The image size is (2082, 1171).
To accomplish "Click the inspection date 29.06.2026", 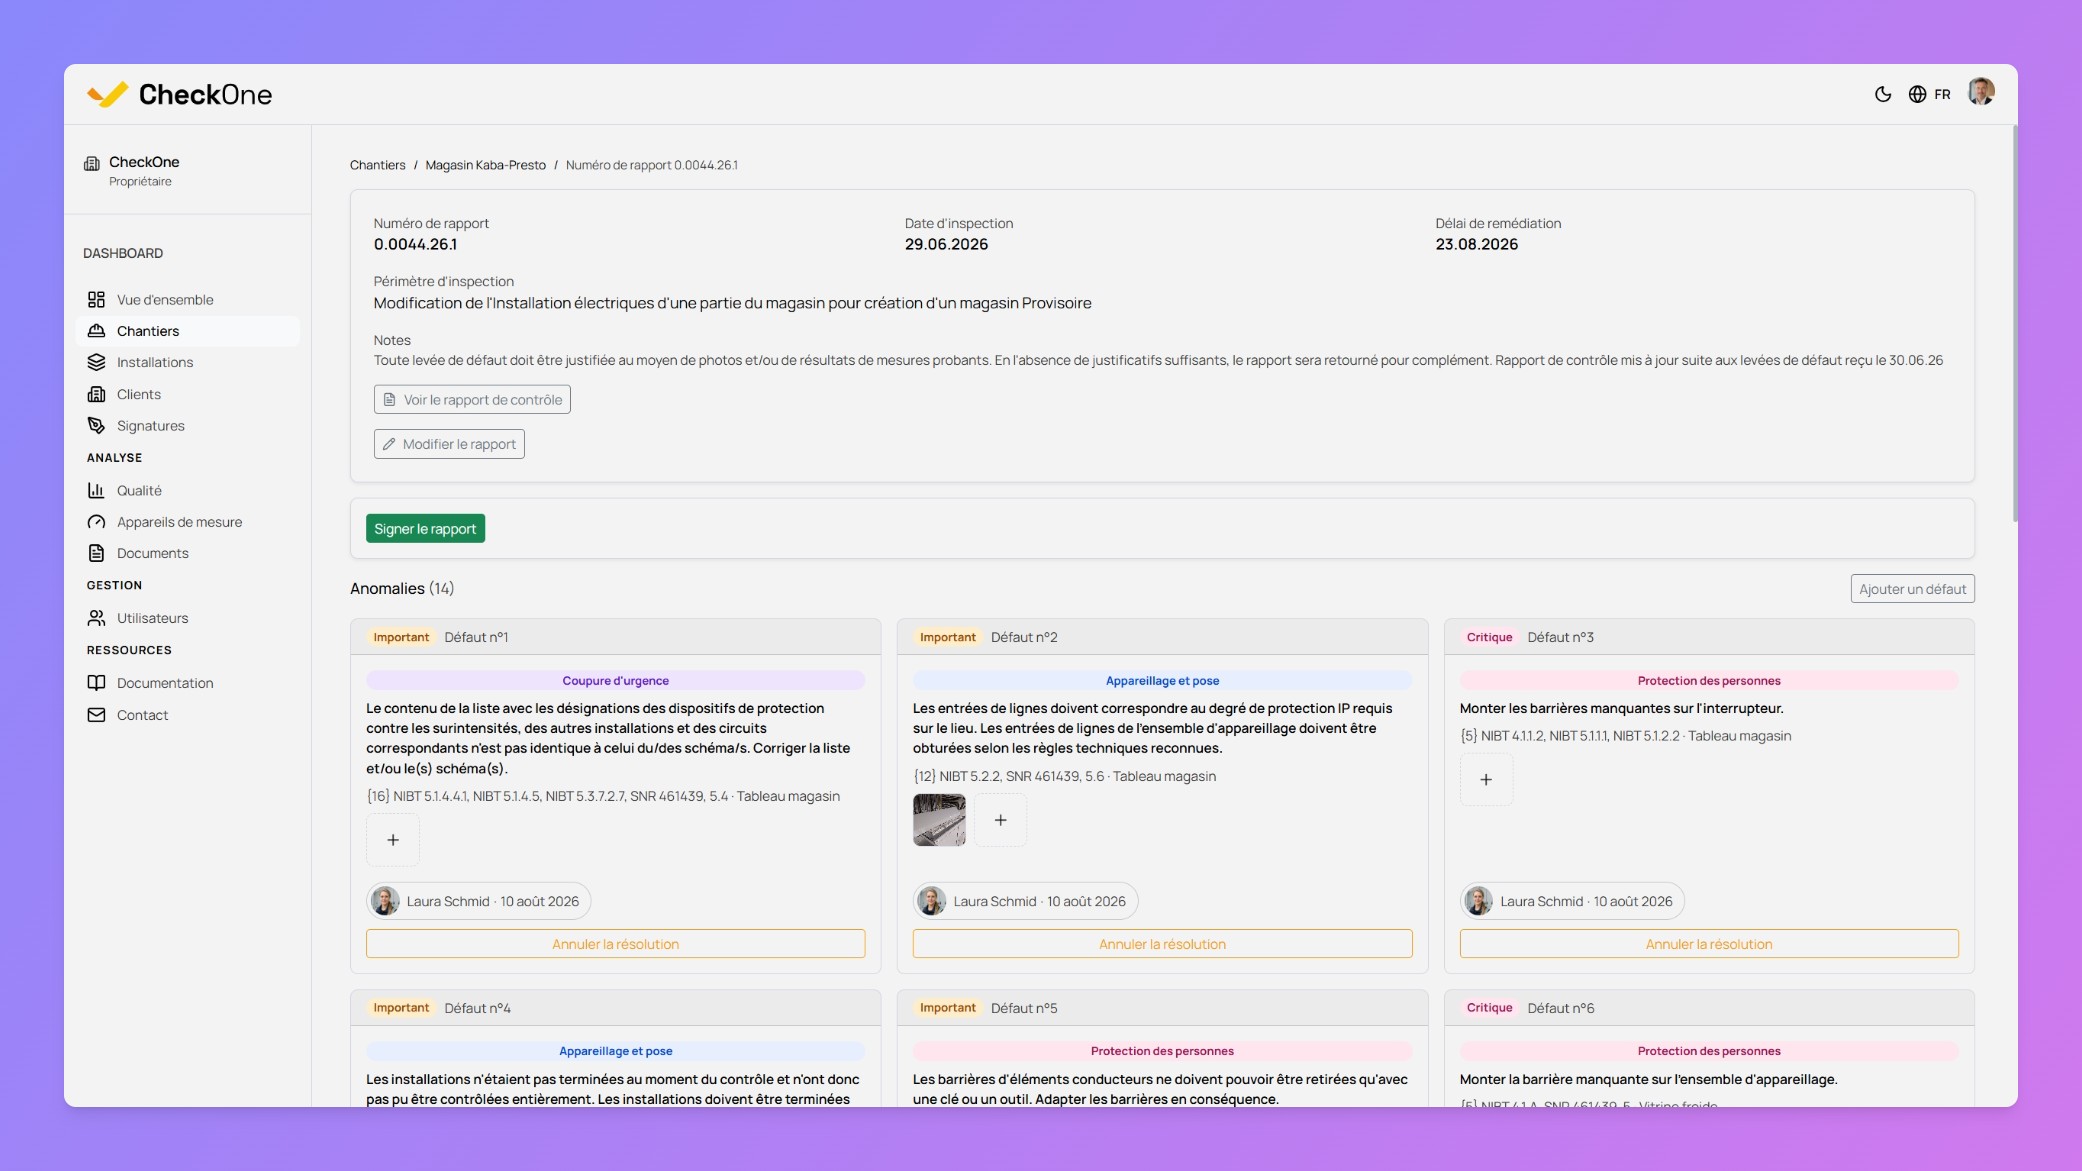I will pos(946,244).
